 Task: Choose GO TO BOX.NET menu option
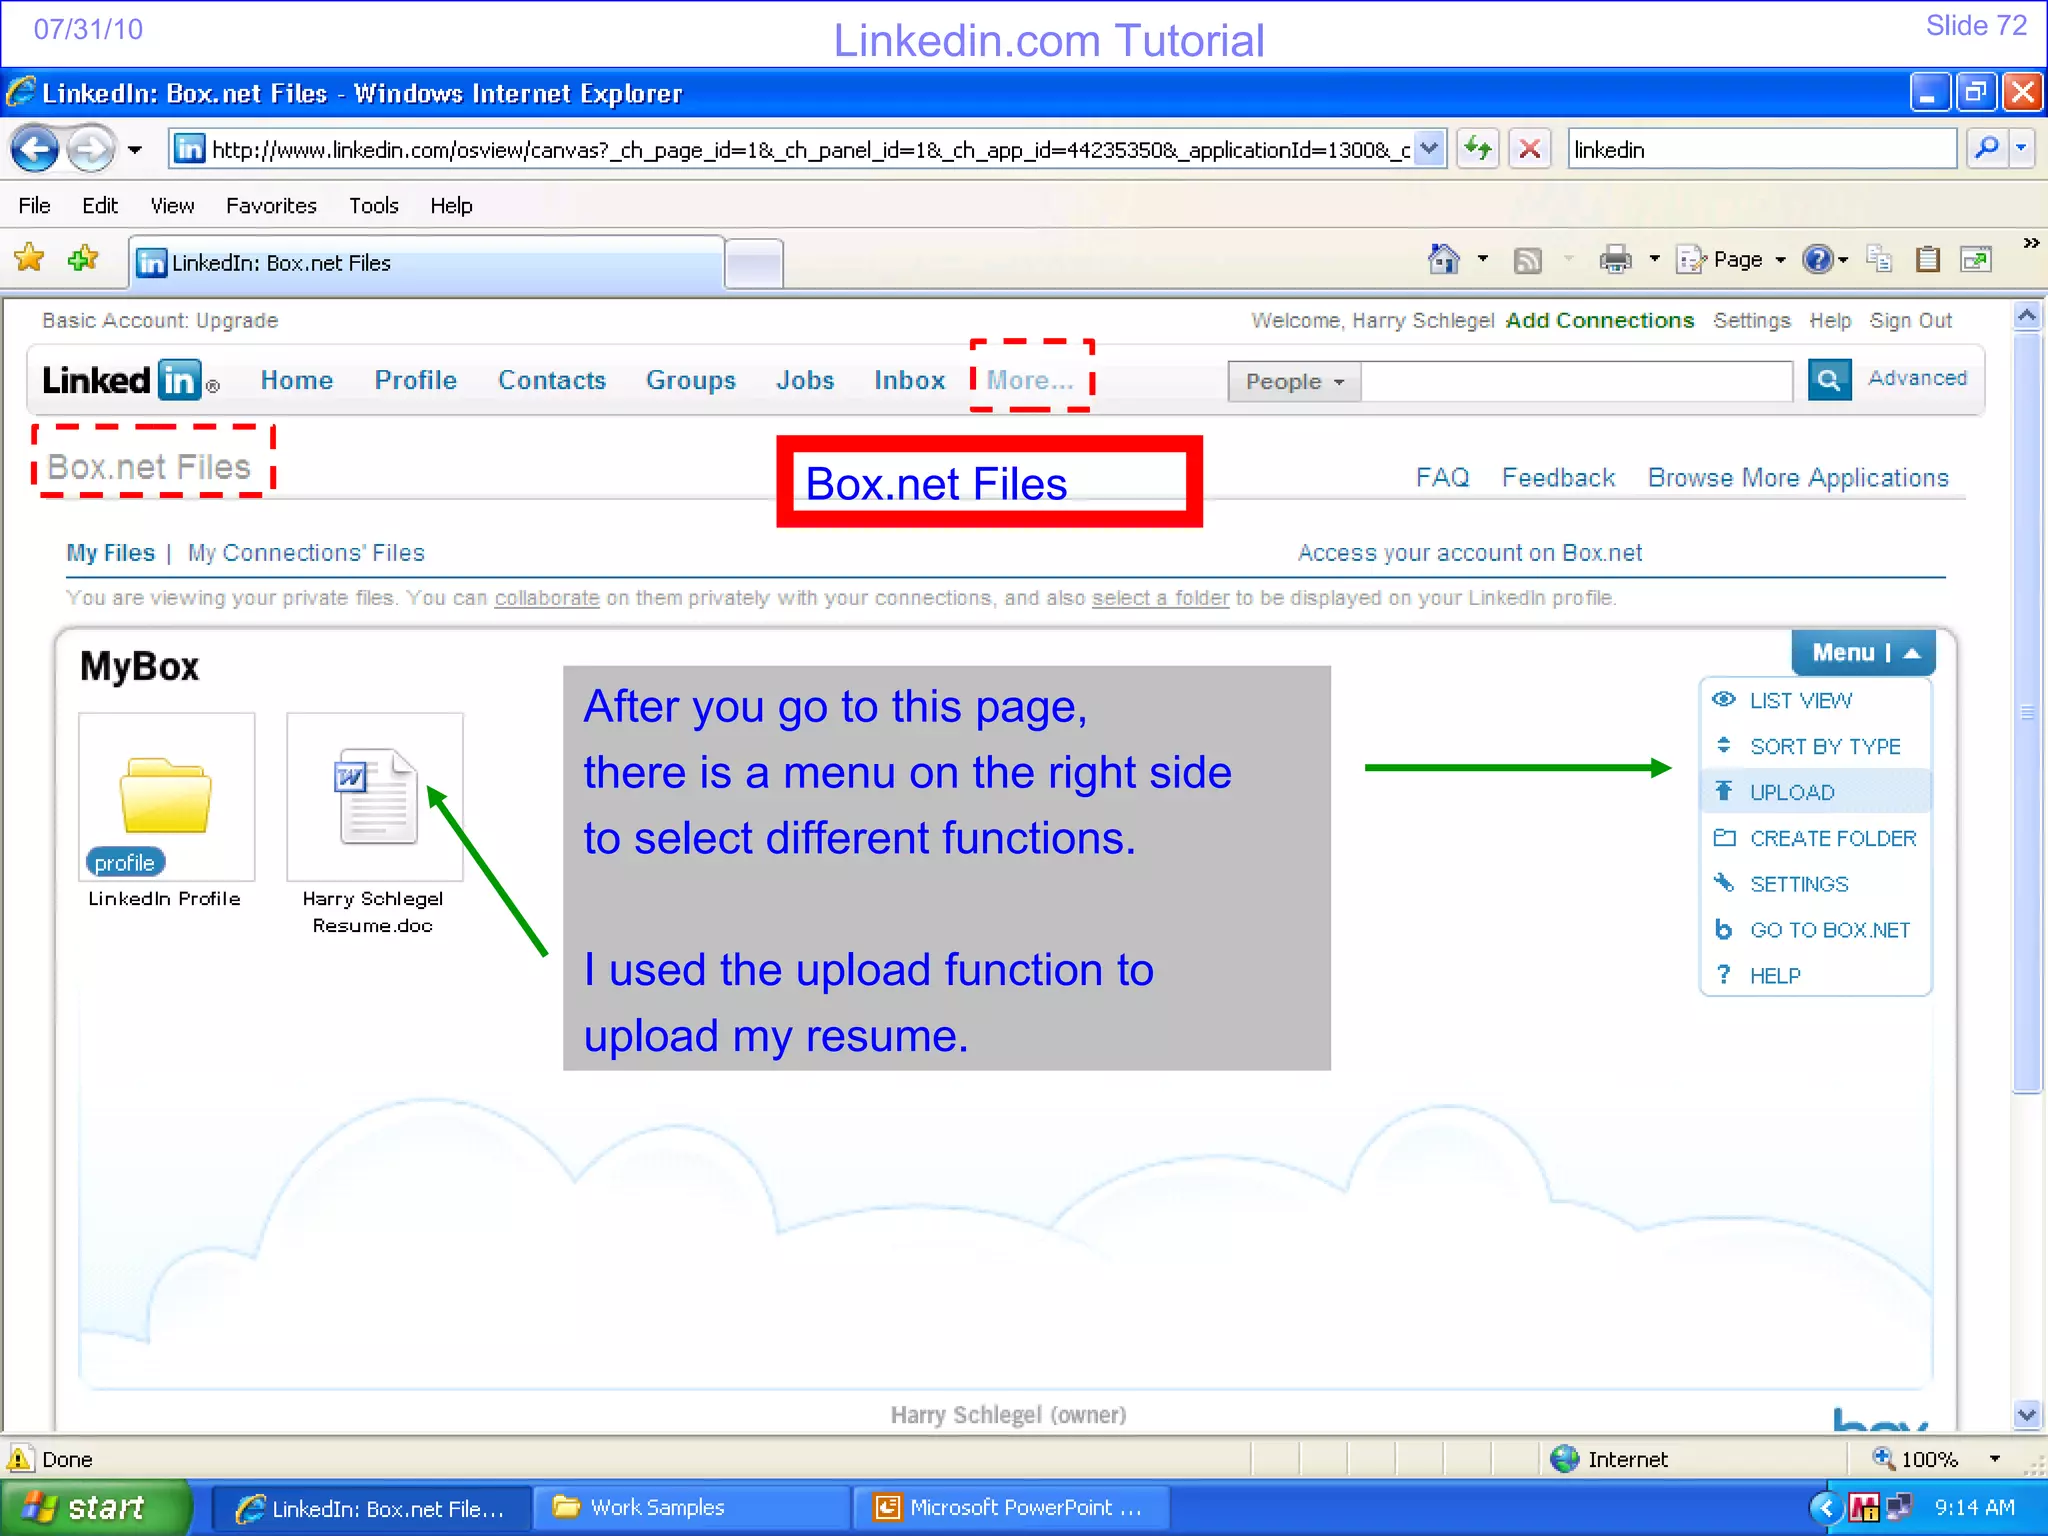(x=1816, y=930)
